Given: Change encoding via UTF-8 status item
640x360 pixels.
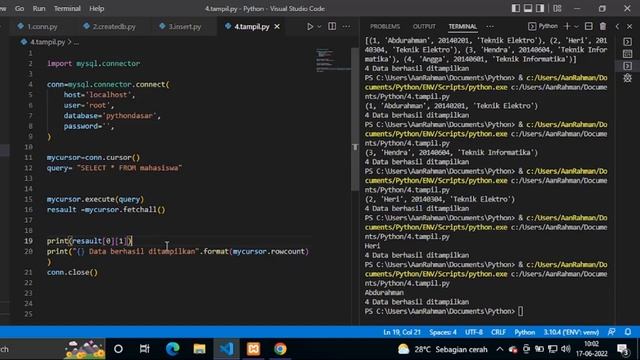Looking at the screenshot, I should click(474, 332).
